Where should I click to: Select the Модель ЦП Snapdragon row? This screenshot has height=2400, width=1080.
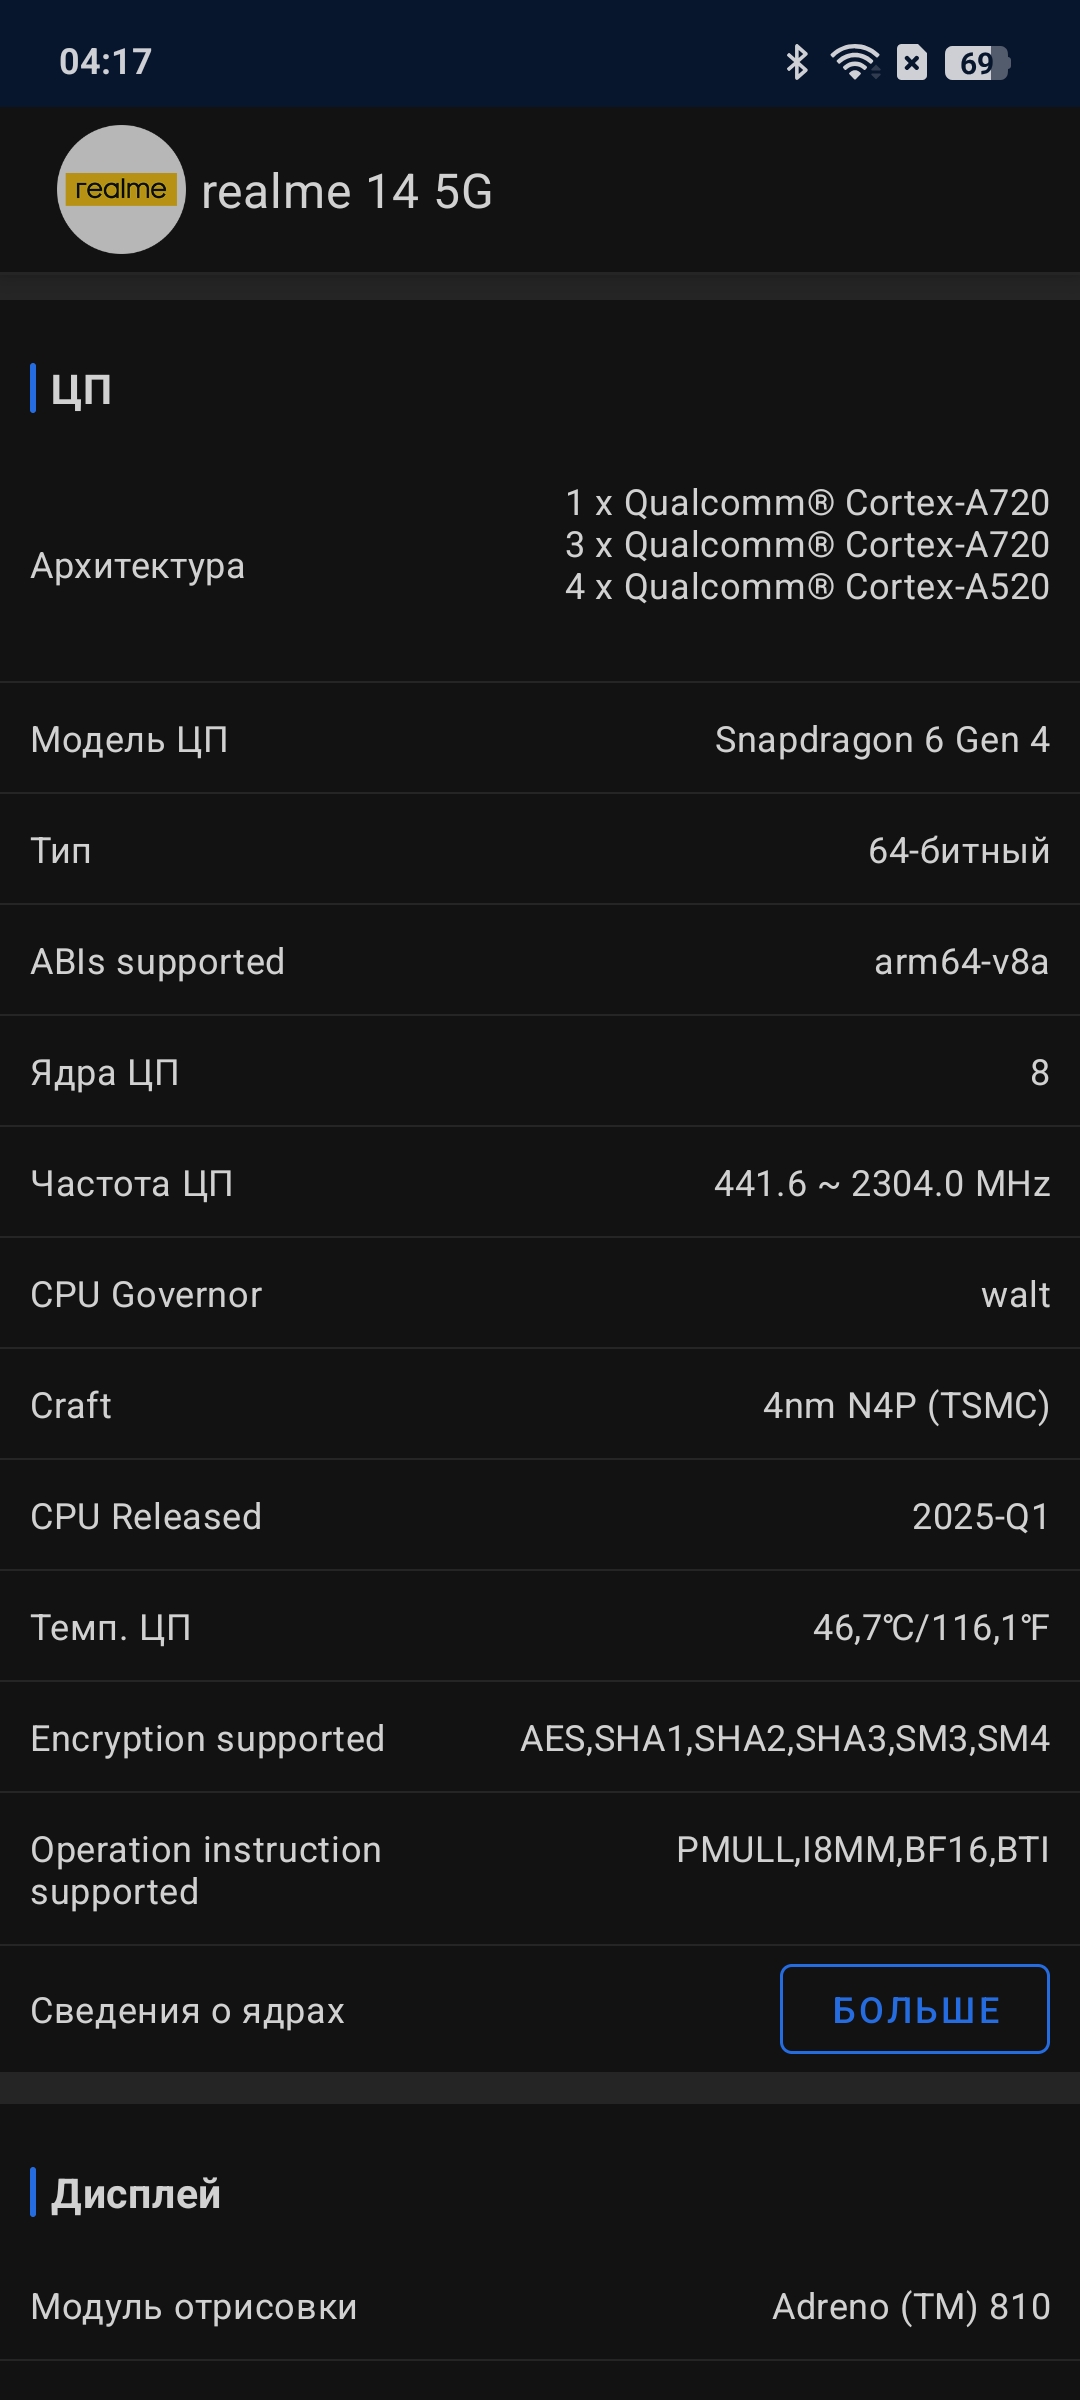click(x=540, y=739)
